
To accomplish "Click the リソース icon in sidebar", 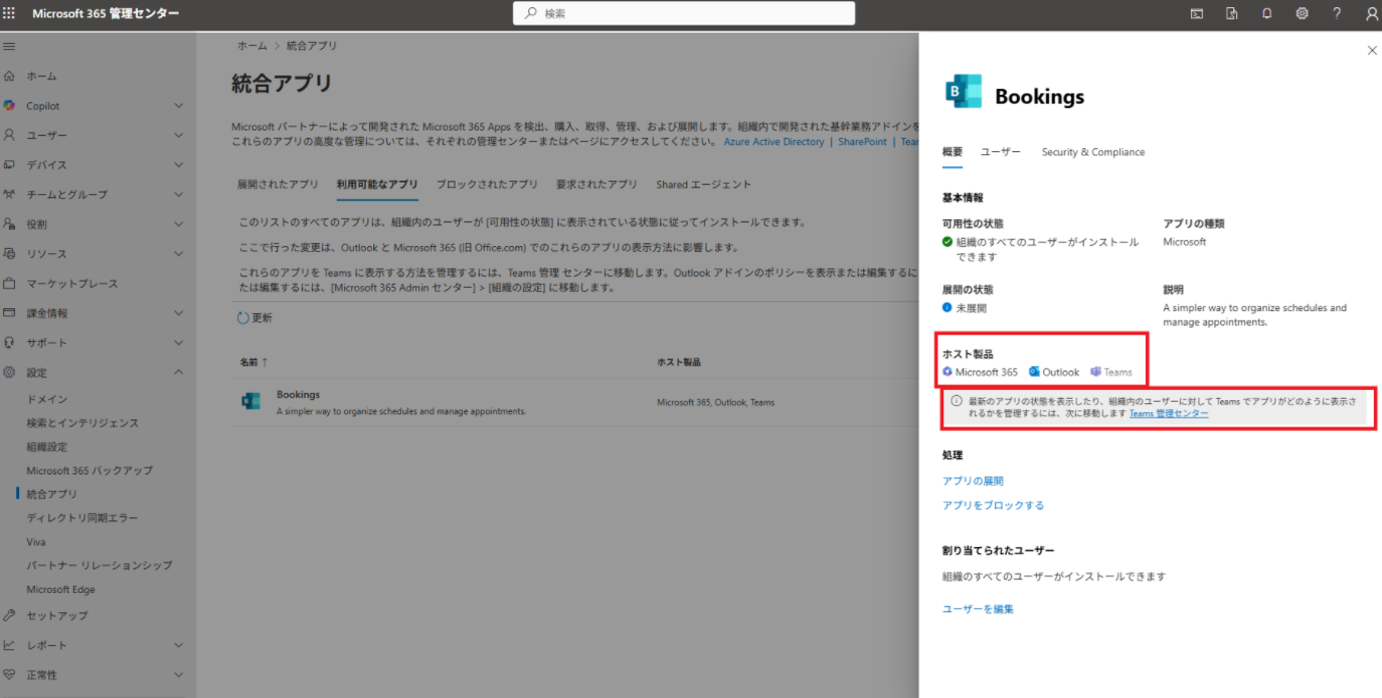I will point(9,254).
